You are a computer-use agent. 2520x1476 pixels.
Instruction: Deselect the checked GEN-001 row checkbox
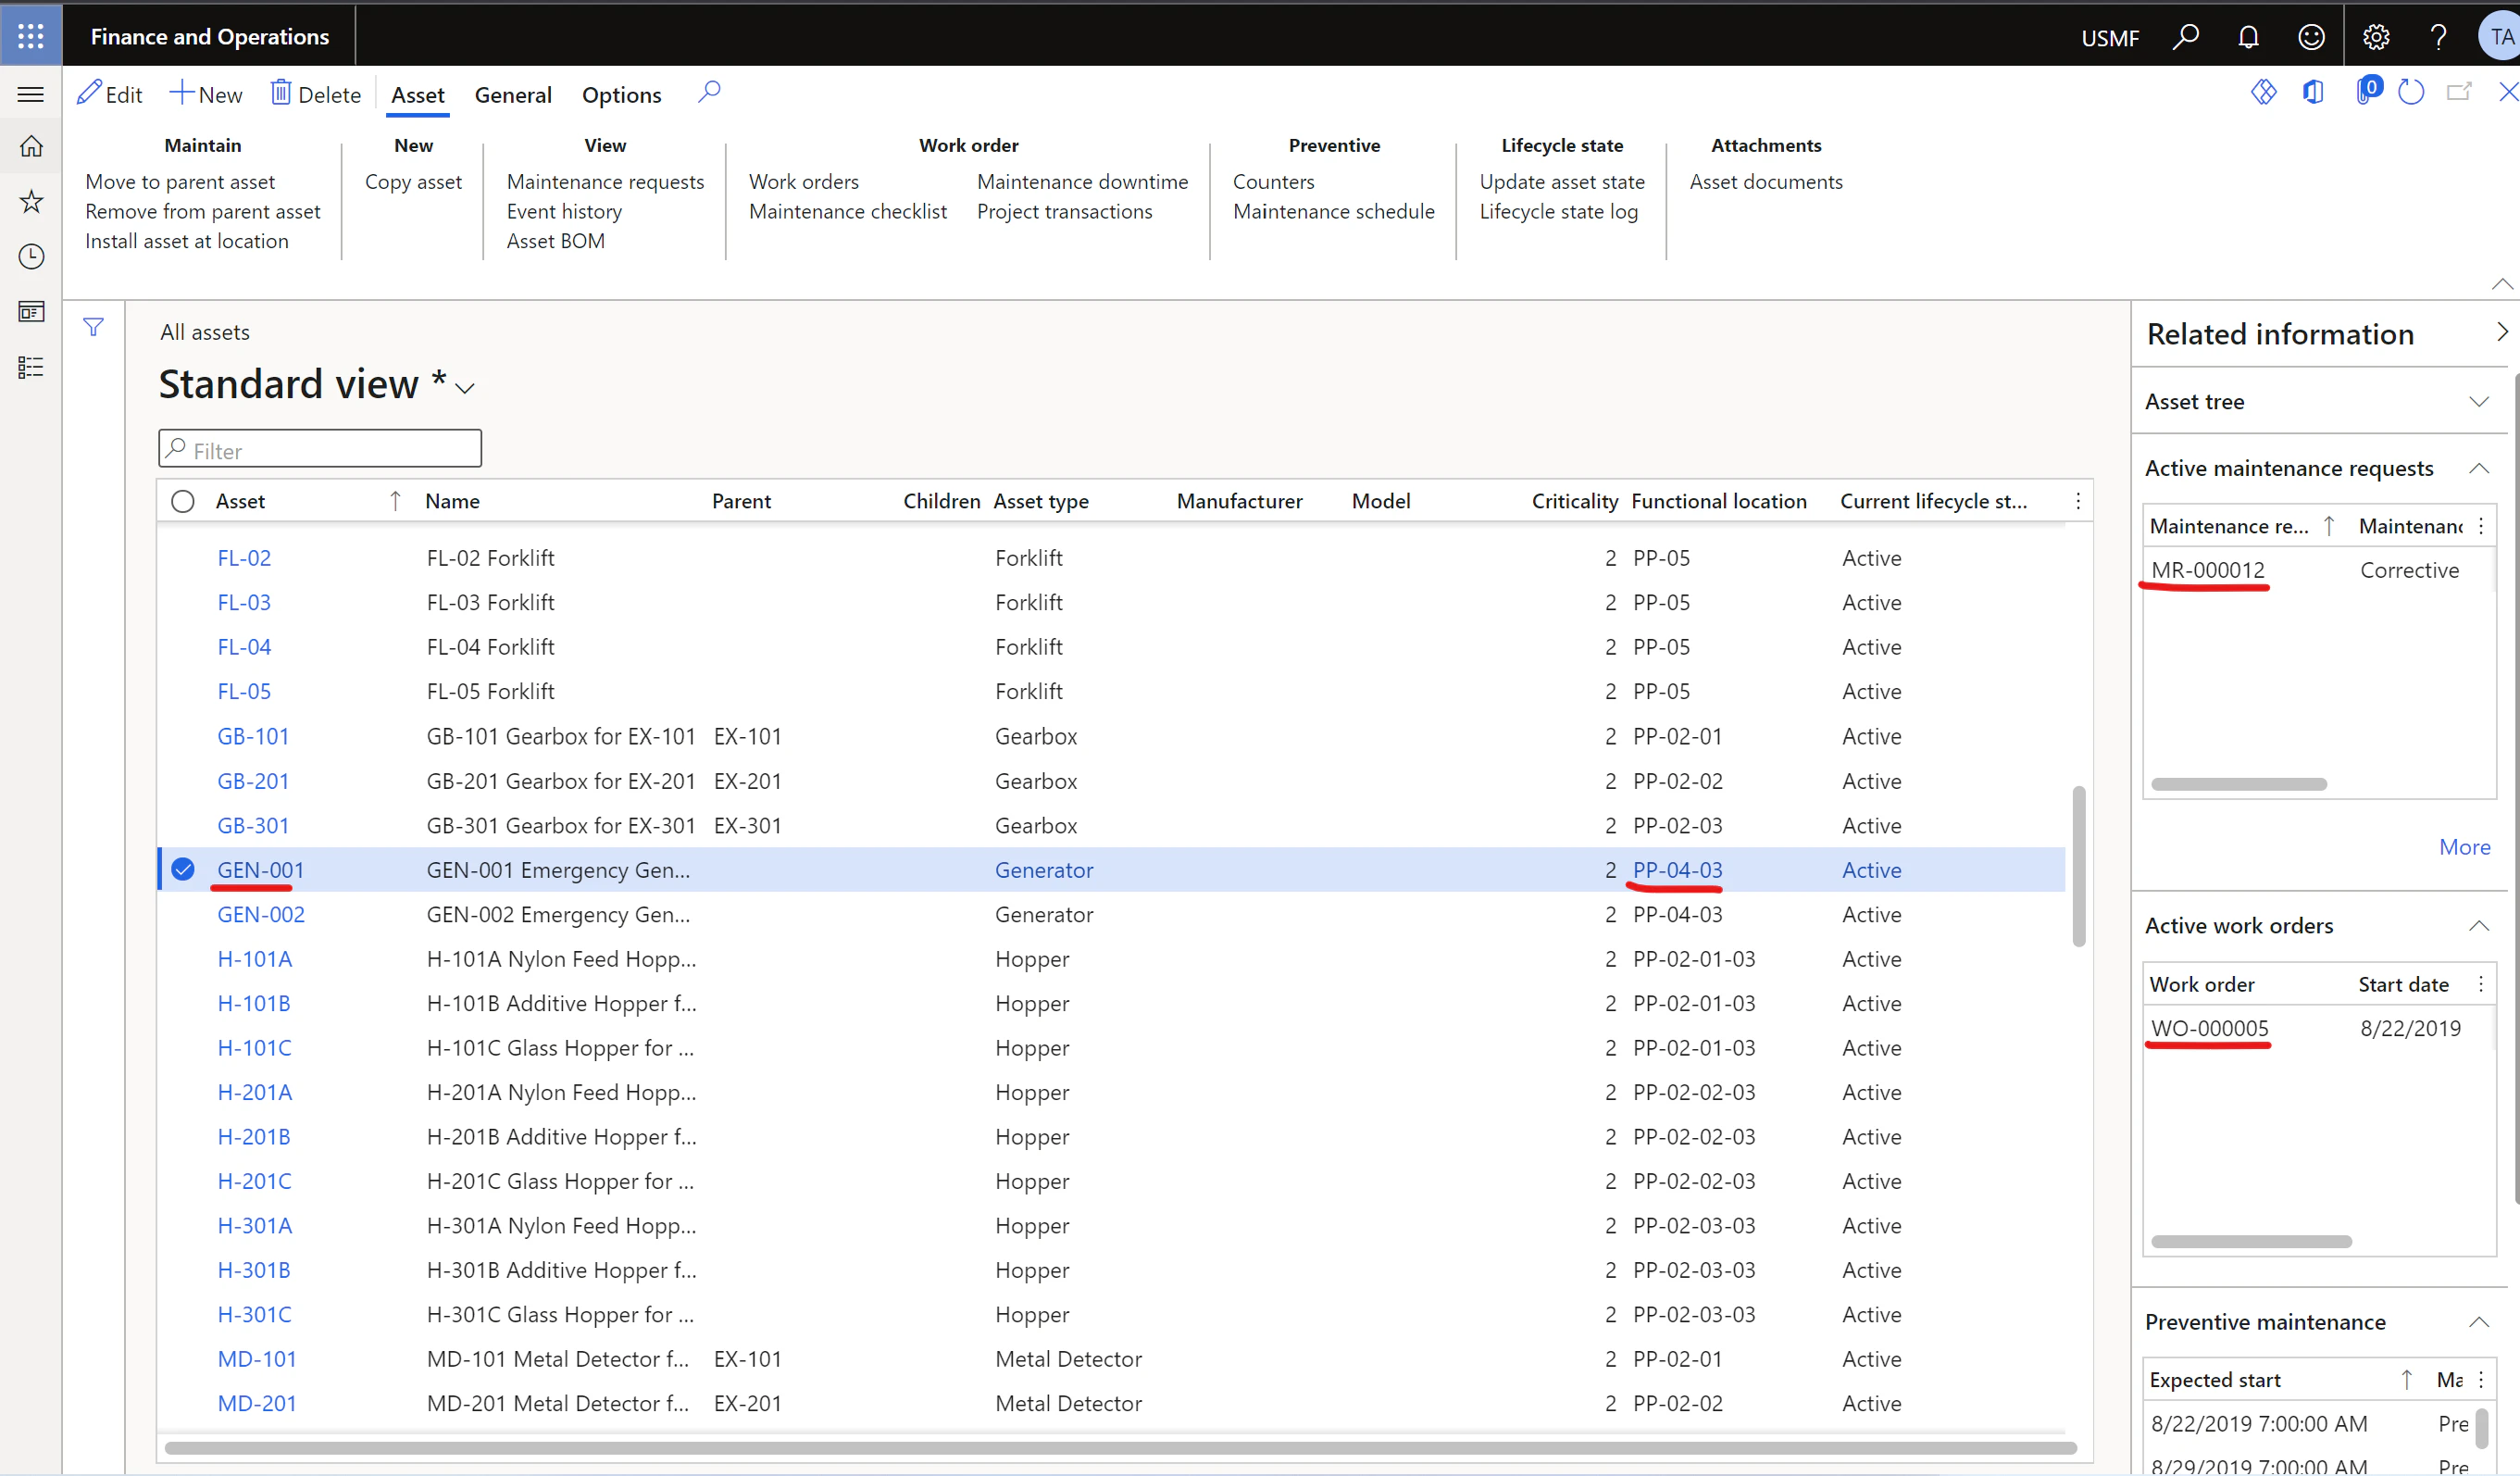[183, 869]
